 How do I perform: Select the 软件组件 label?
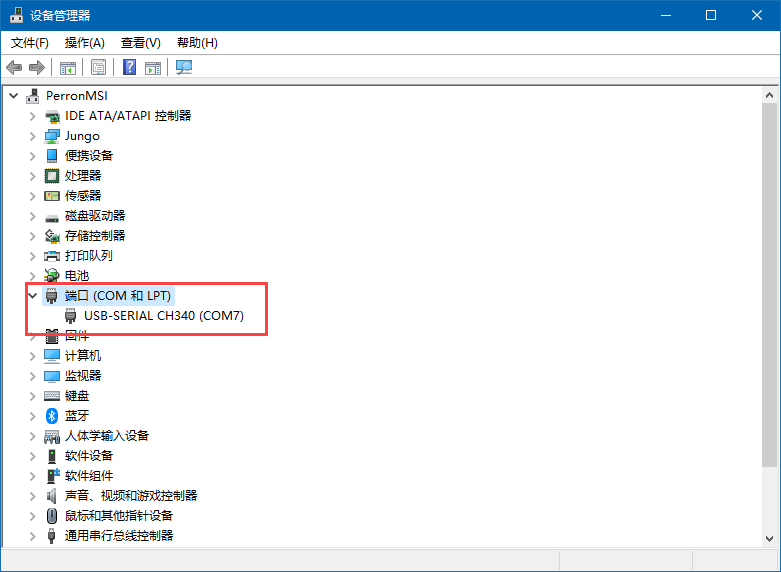89,476
